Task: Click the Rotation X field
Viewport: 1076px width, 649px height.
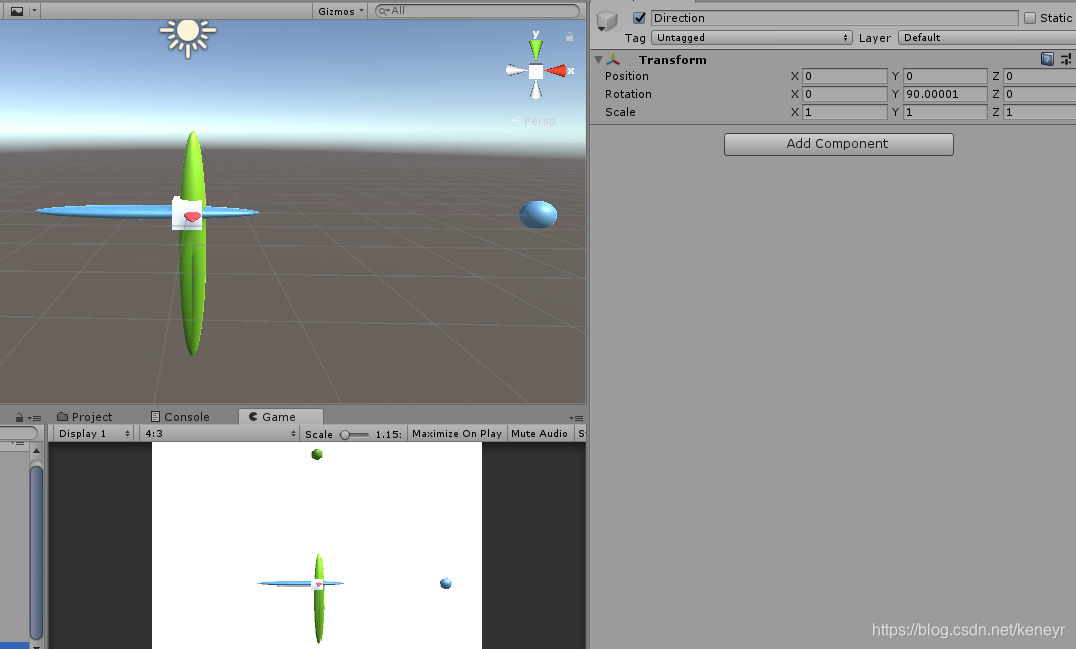Action: click(x=845, y=94)
